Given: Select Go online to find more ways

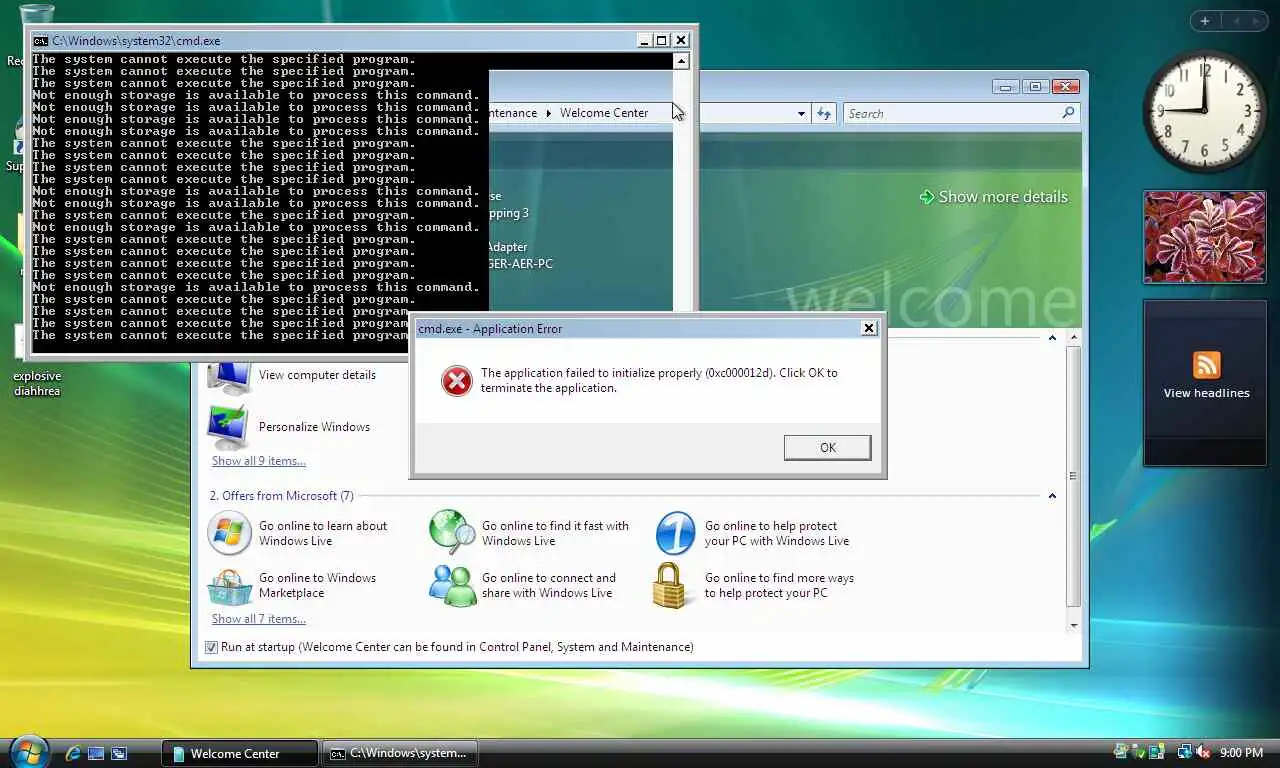Looking at the screenshot, I should point(779,585).
